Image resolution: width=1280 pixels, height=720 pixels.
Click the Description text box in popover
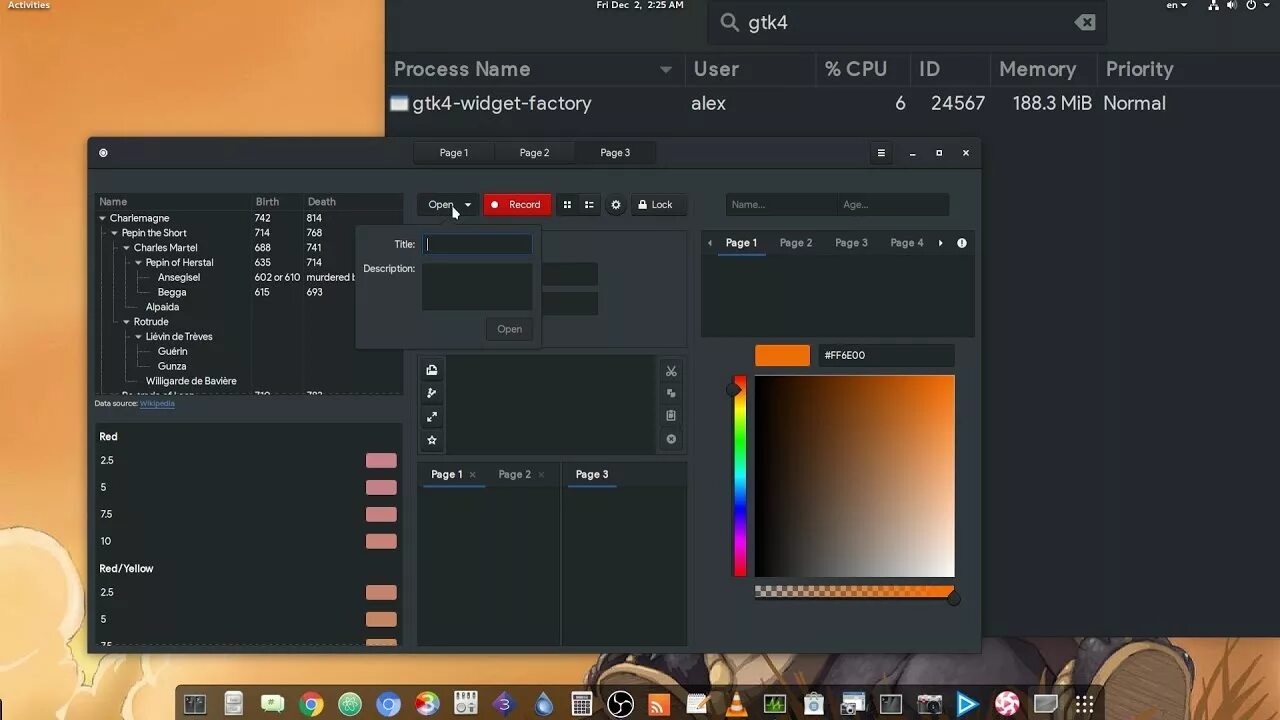(477, 287)
